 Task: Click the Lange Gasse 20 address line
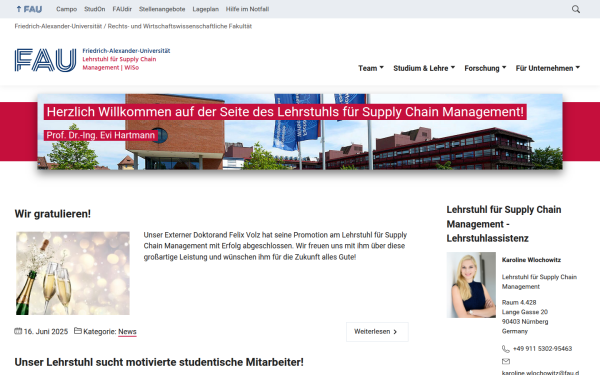click(x=525, y=312)
